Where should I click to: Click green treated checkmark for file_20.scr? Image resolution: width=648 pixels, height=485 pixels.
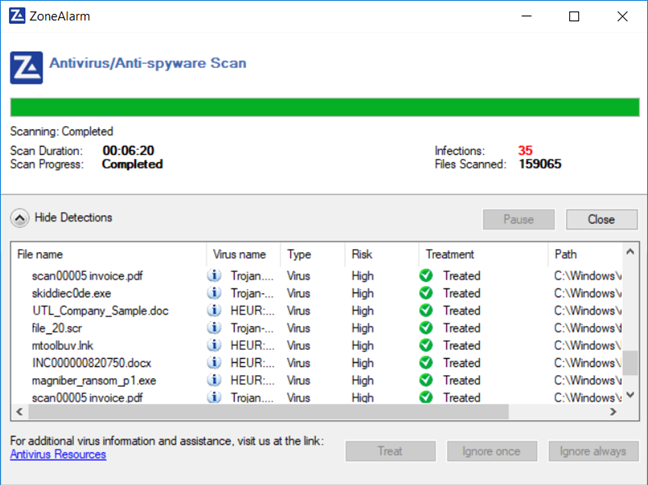pyautogui.click(x=426, y=328)
